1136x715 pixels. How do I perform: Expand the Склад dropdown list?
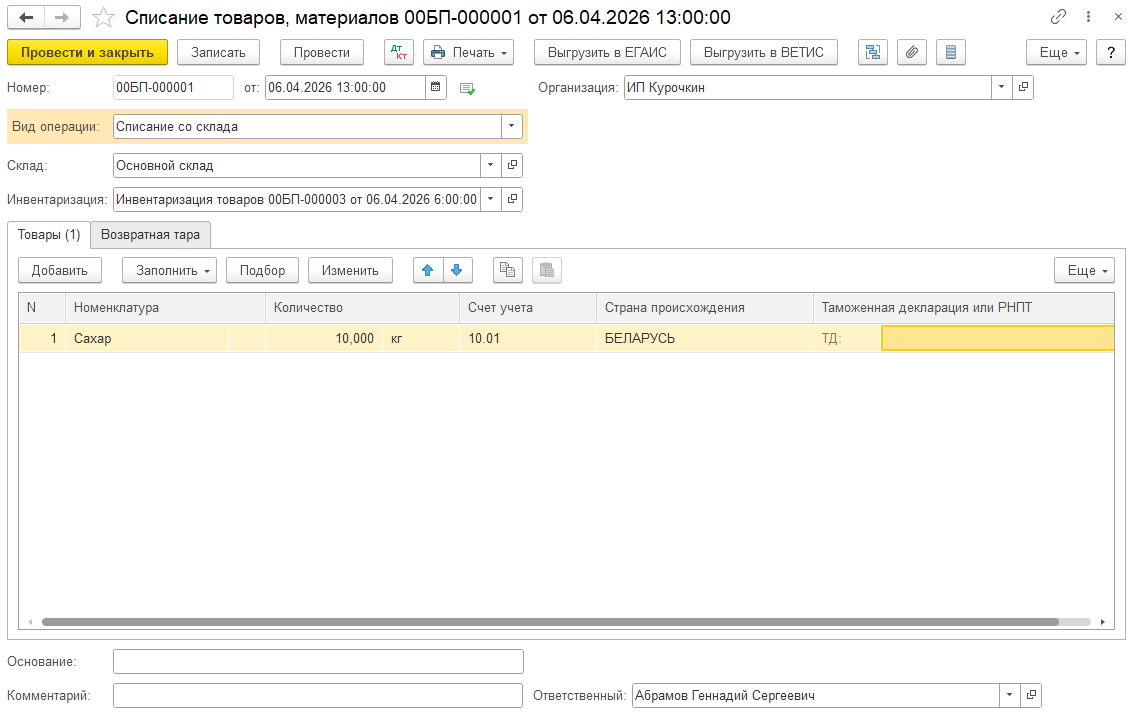pyautogui.click(x=491, y=165)
